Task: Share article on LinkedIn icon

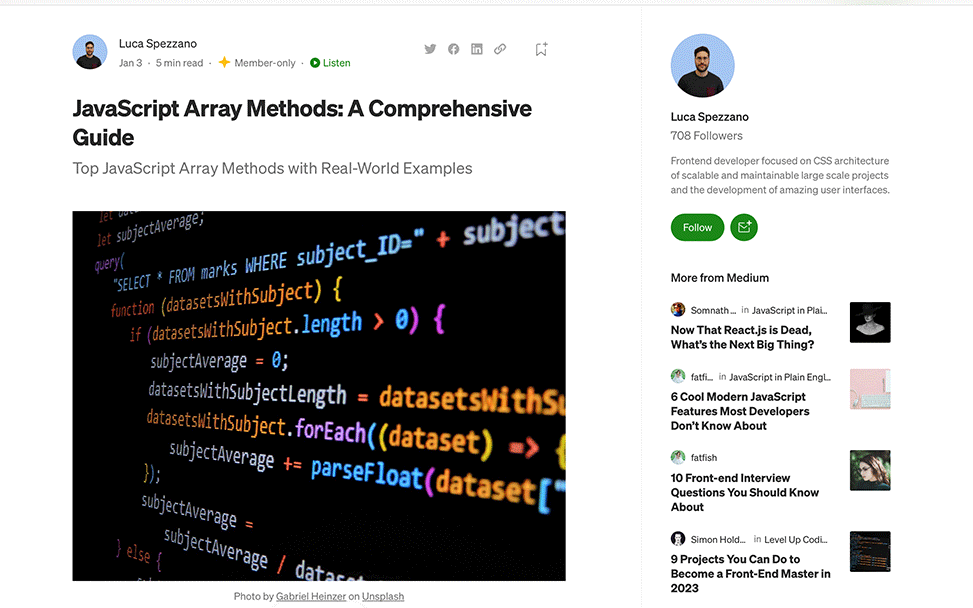Action: [477, 49]
